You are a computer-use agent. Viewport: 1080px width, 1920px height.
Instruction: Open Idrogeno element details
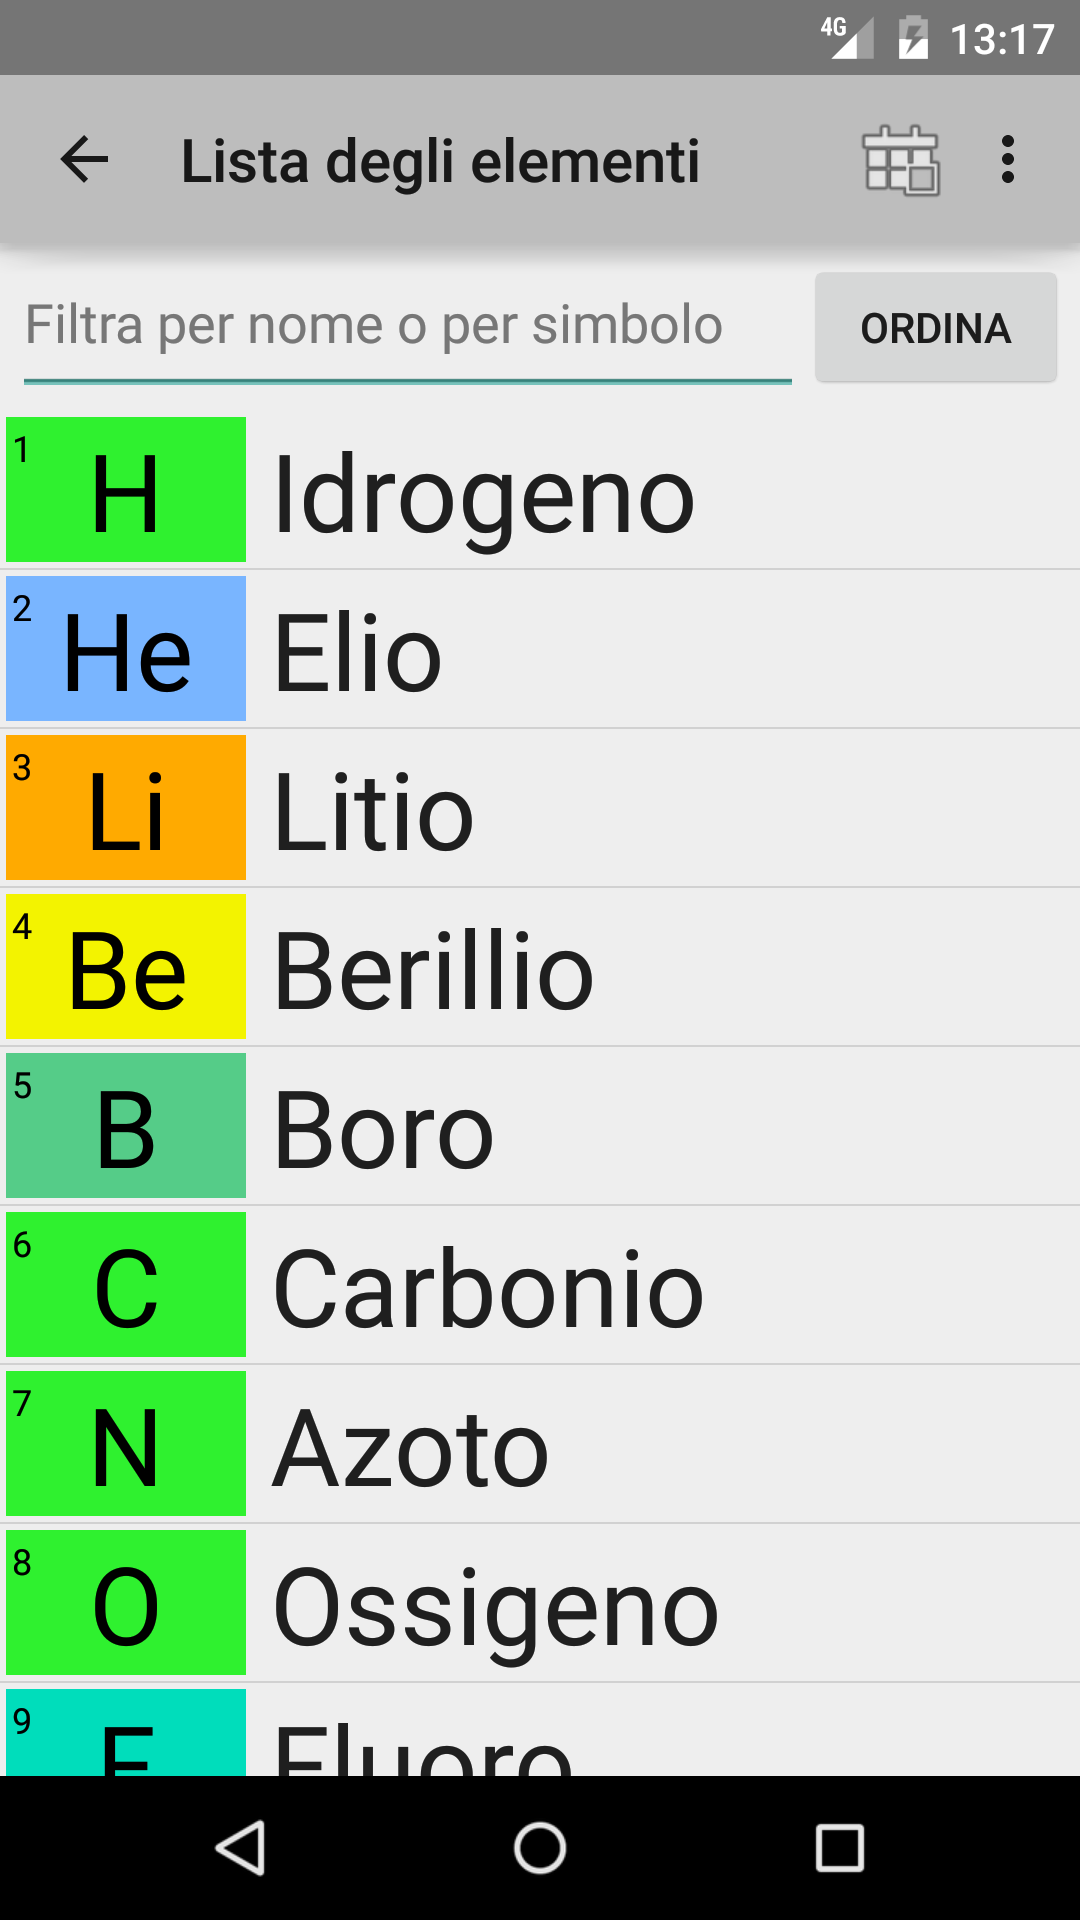coord(483,495)
